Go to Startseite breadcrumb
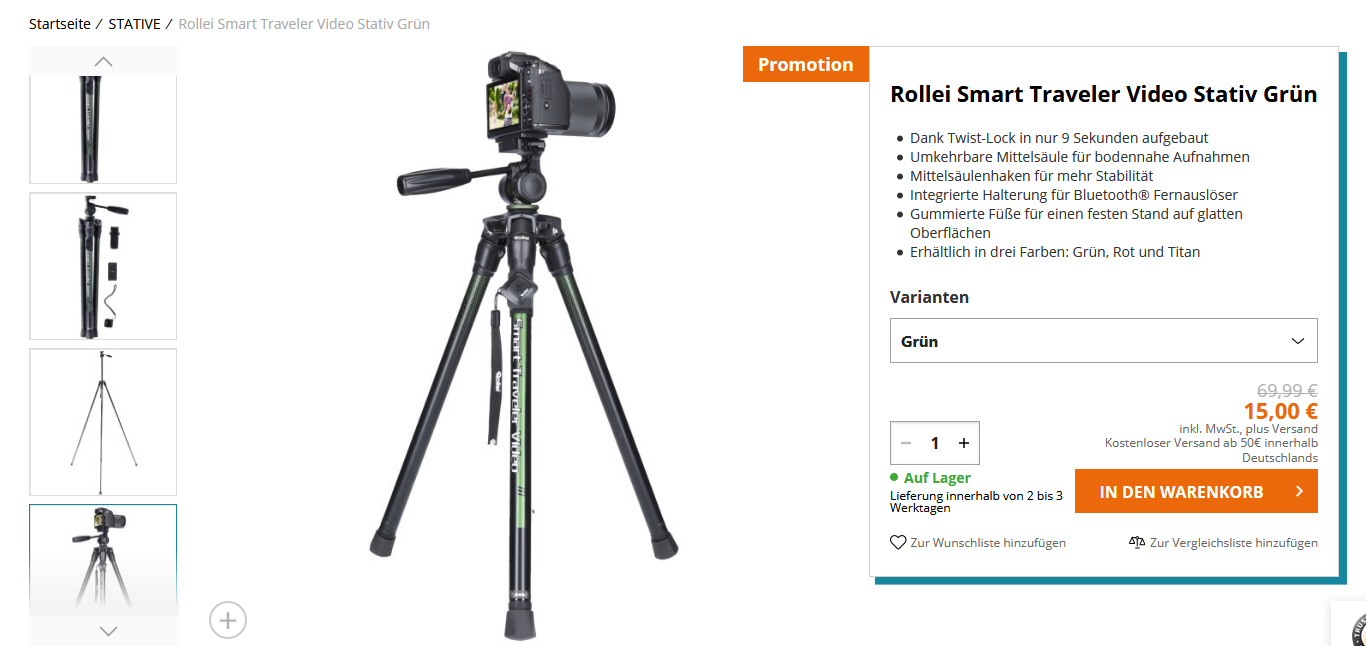Image resolution: width=1366 pixels, height=646 pixels. click(60, 24)
